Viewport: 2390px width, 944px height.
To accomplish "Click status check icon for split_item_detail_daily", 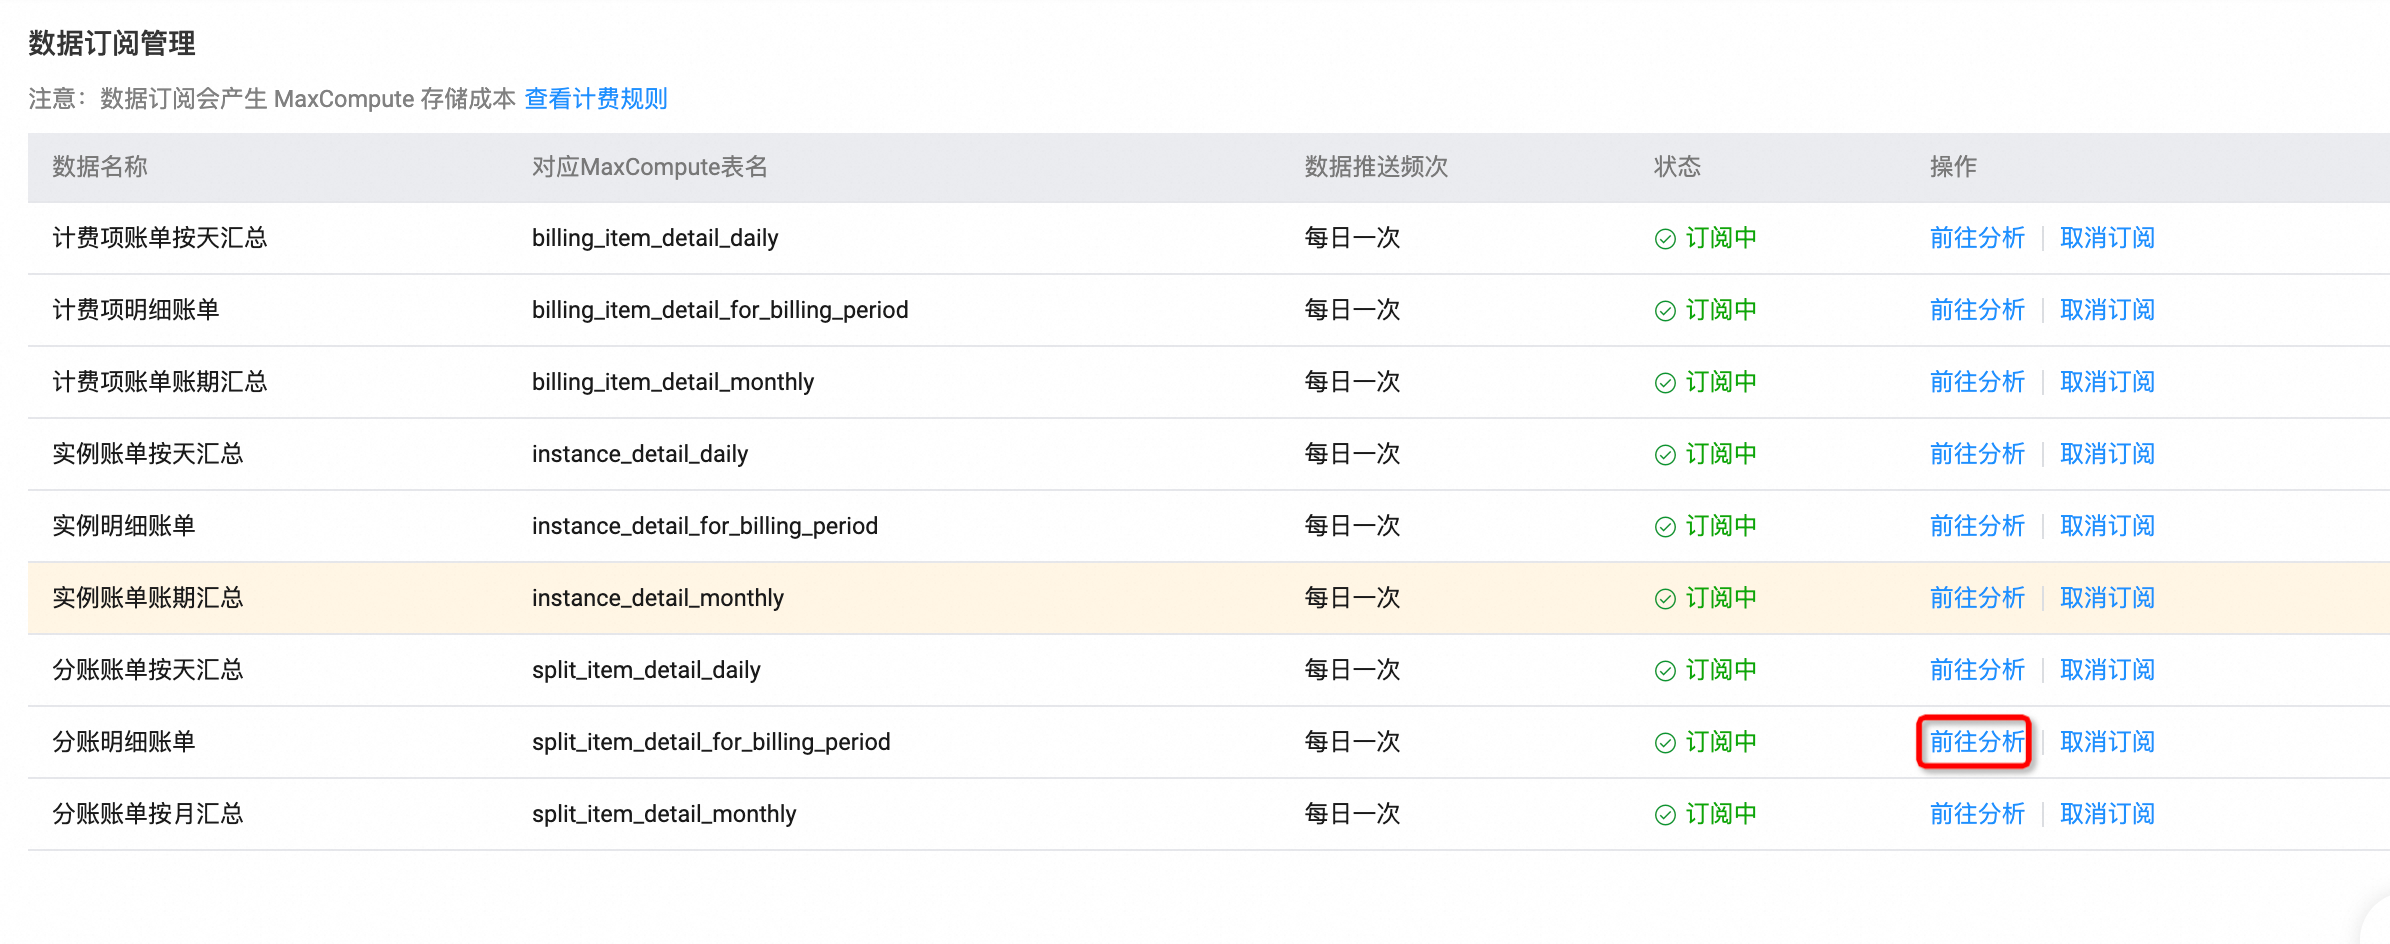I will [x=1665, y=671].
